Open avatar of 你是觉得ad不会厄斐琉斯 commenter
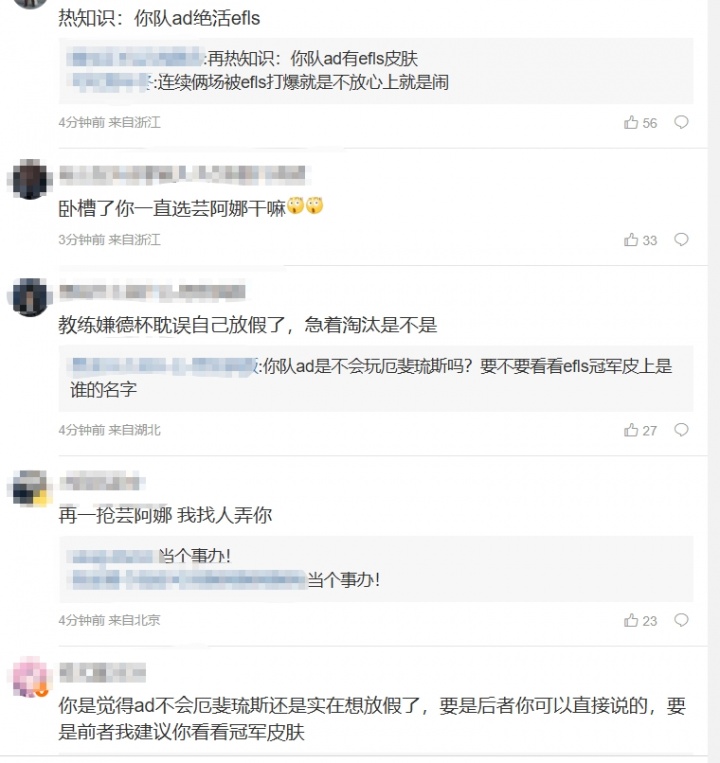Screen dimensions: 720x763 click(x=31, y=678)
